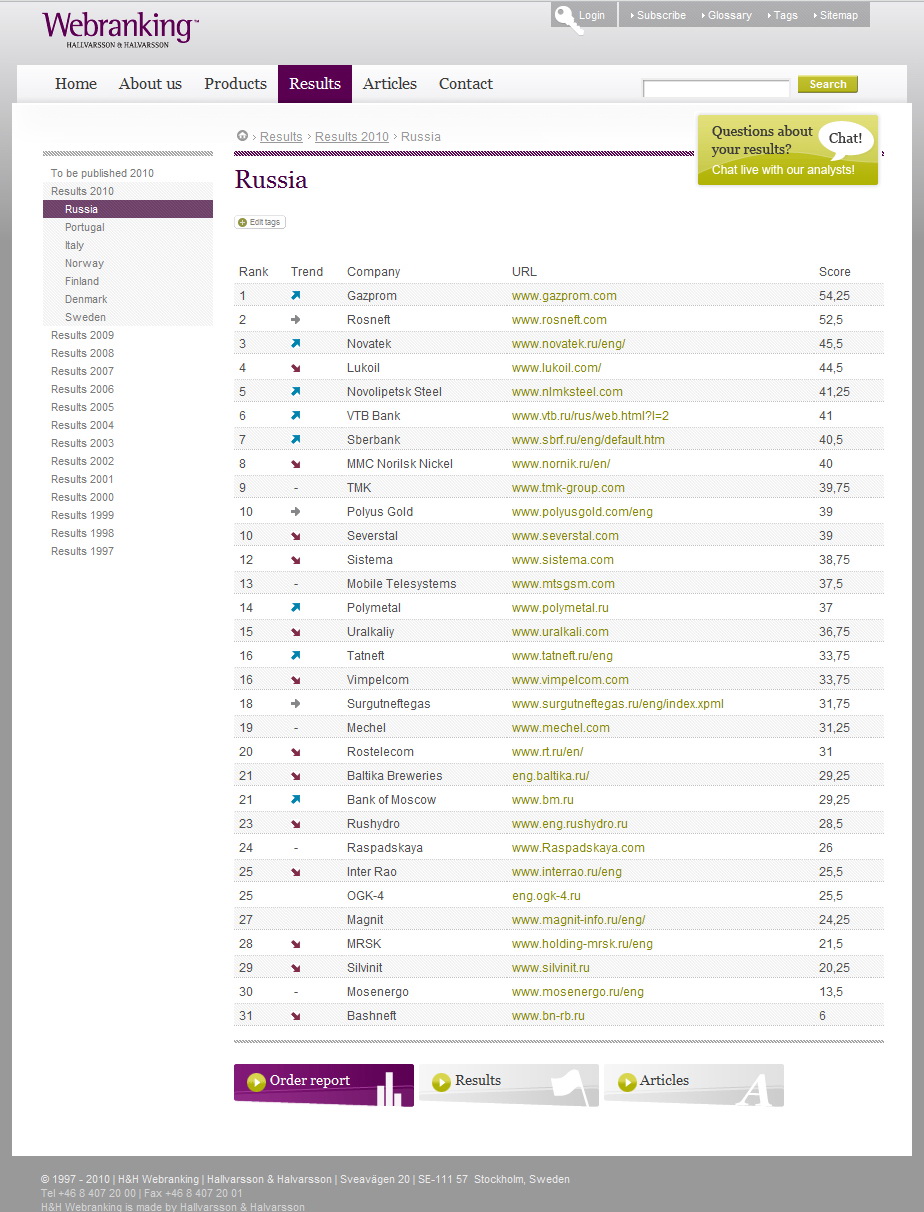Click the play icon on Order report
The image size is (924, 1212).
[x=257, y=1082]
